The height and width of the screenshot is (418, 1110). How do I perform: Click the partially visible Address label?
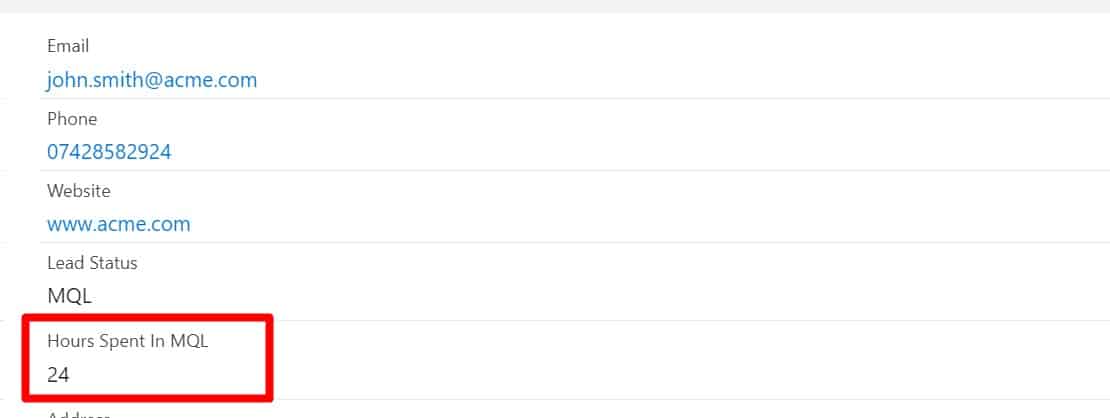(x=78, y=413)
